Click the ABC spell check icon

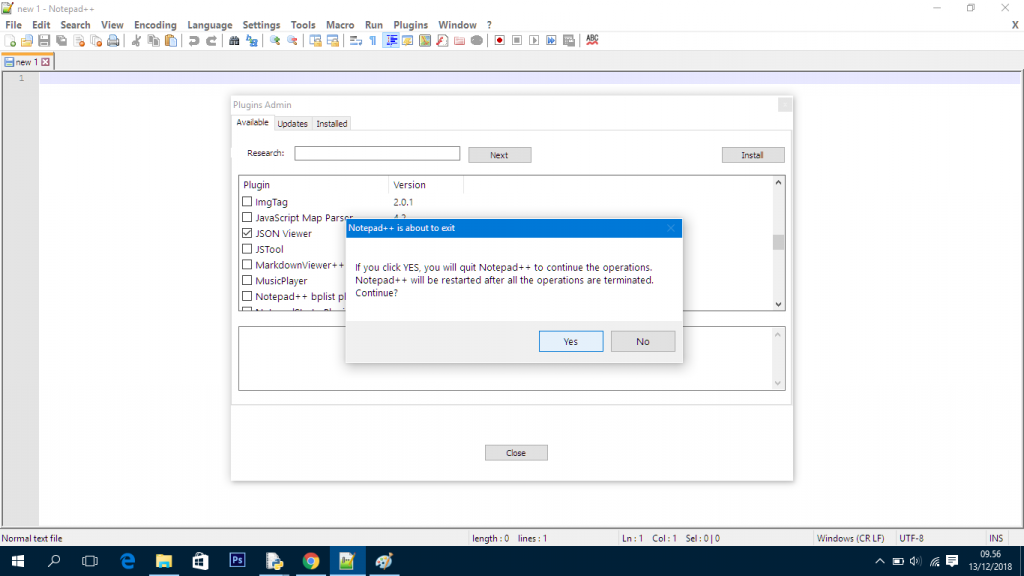(592, 40)
